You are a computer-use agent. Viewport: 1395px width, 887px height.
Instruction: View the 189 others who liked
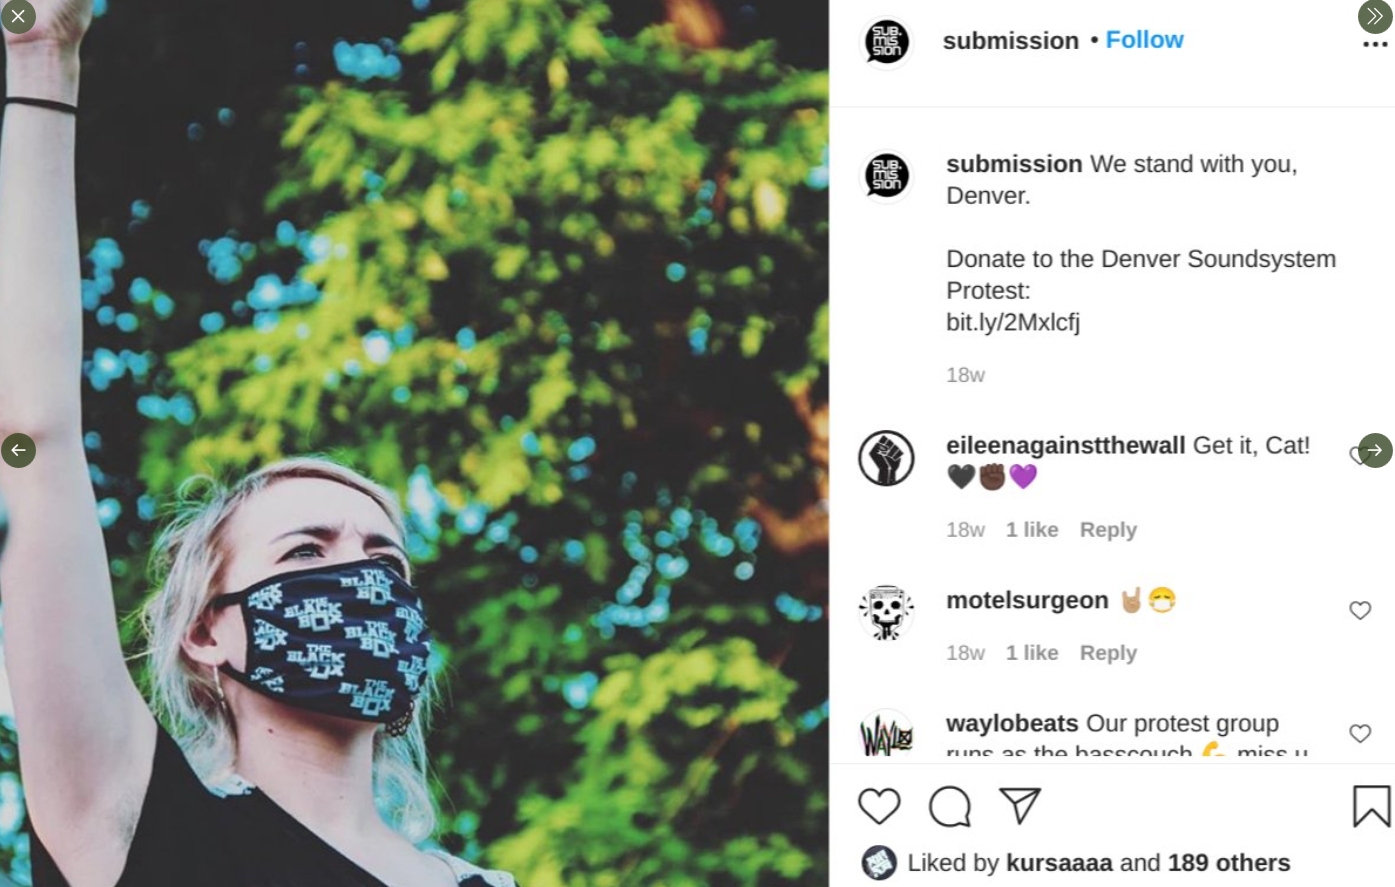(1229, 862)
